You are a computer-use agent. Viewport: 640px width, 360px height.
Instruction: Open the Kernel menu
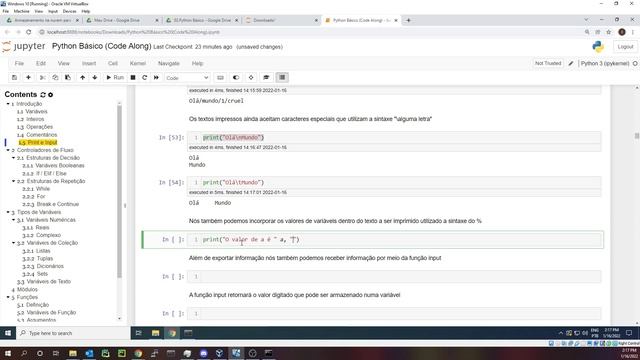(138, 64)
